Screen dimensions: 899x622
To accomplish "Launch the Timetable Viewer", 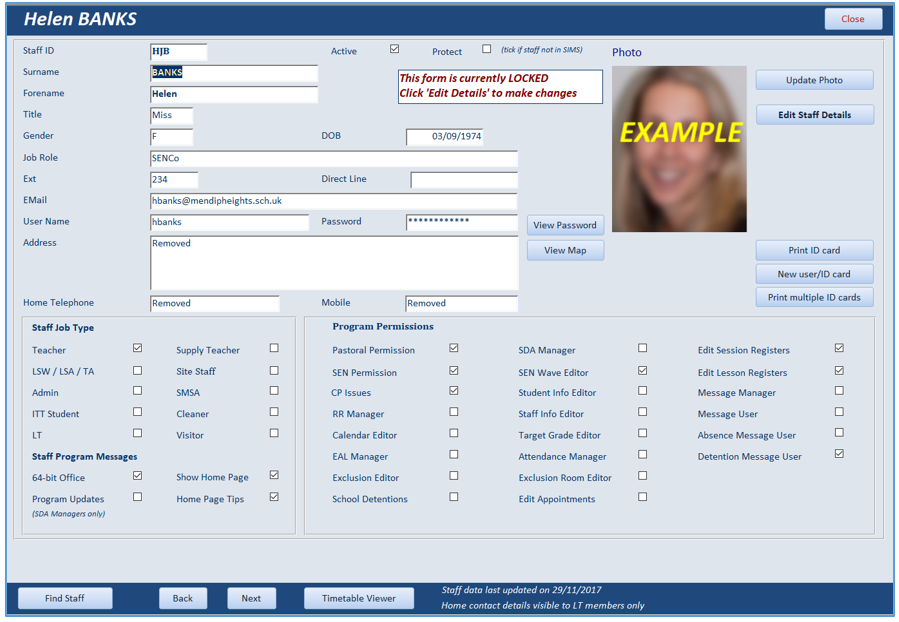I will (359, 598).
